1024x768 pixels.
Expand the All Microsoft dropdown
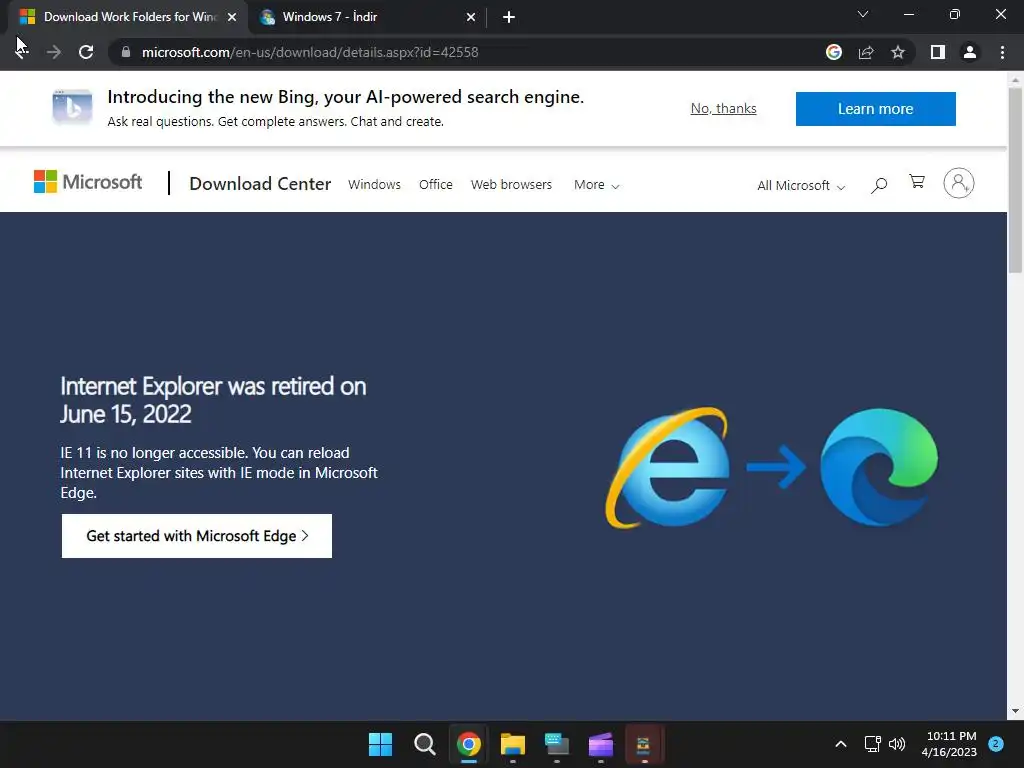click(x=801, y=185)
